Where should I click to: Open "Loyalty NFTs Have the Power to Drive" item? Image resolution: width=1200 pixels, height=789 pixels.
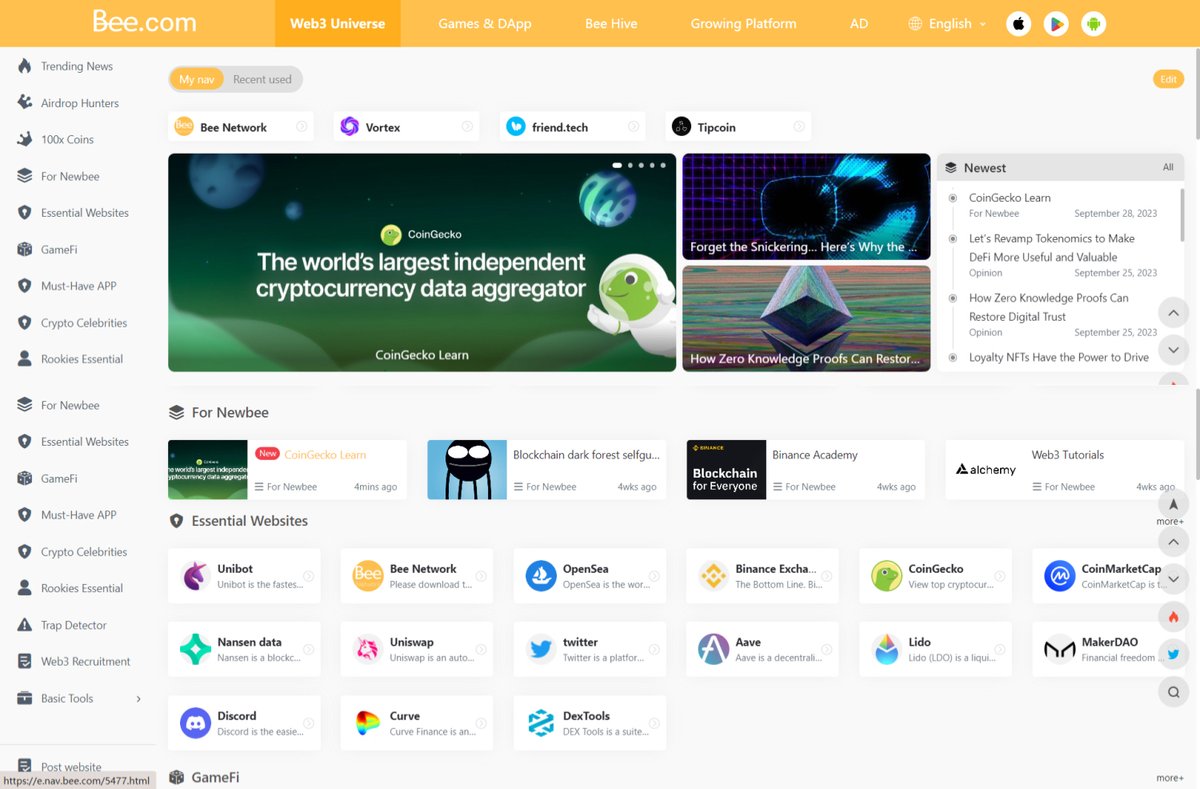(x=1059, y=357)
